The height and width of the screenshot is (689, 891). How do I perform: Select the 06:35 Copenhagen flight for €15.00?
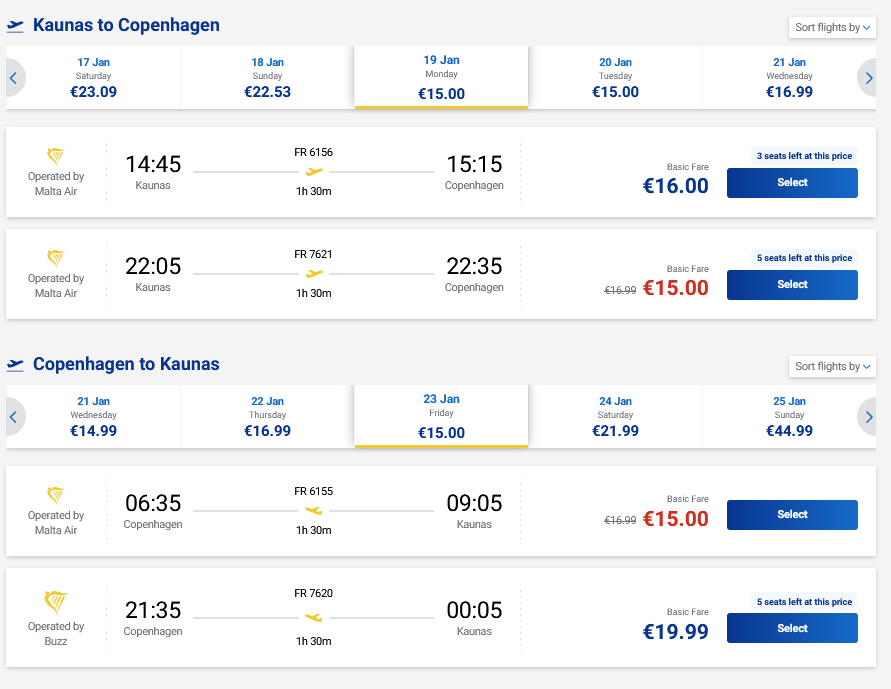point(792,515)
